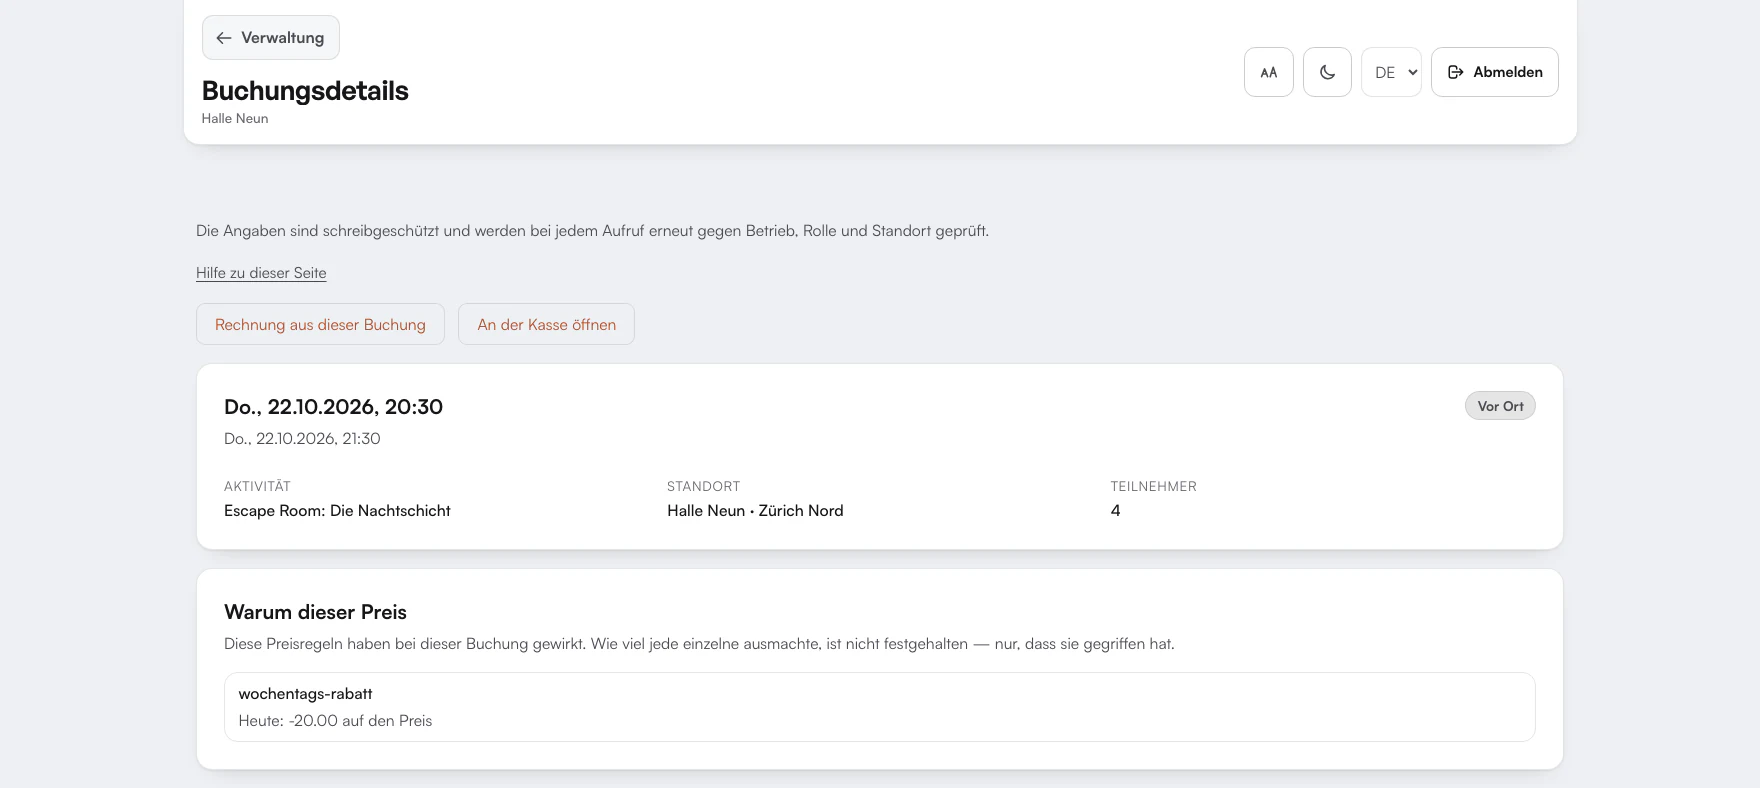
Task: Select the end time Do., 22.10.2026, 21:30
Action: (x=302, y=438)
